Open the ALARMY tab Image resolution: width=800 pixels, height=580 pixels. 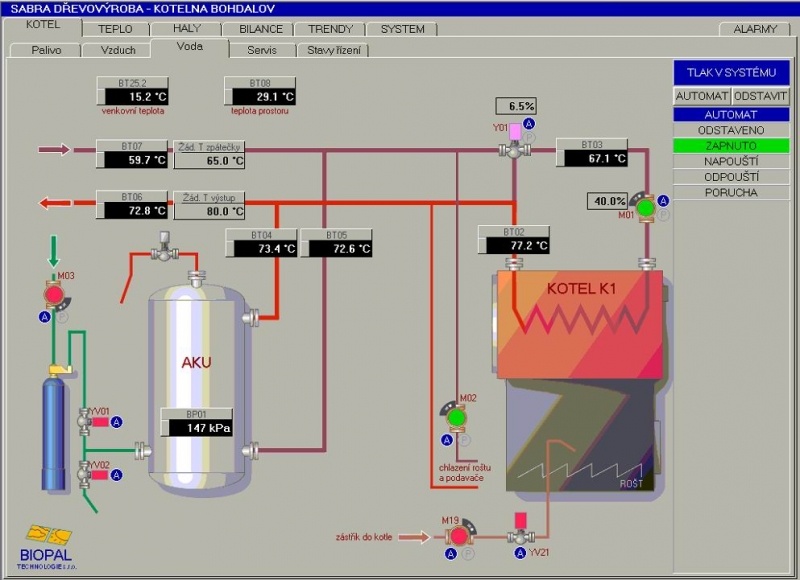pos(755,29)
